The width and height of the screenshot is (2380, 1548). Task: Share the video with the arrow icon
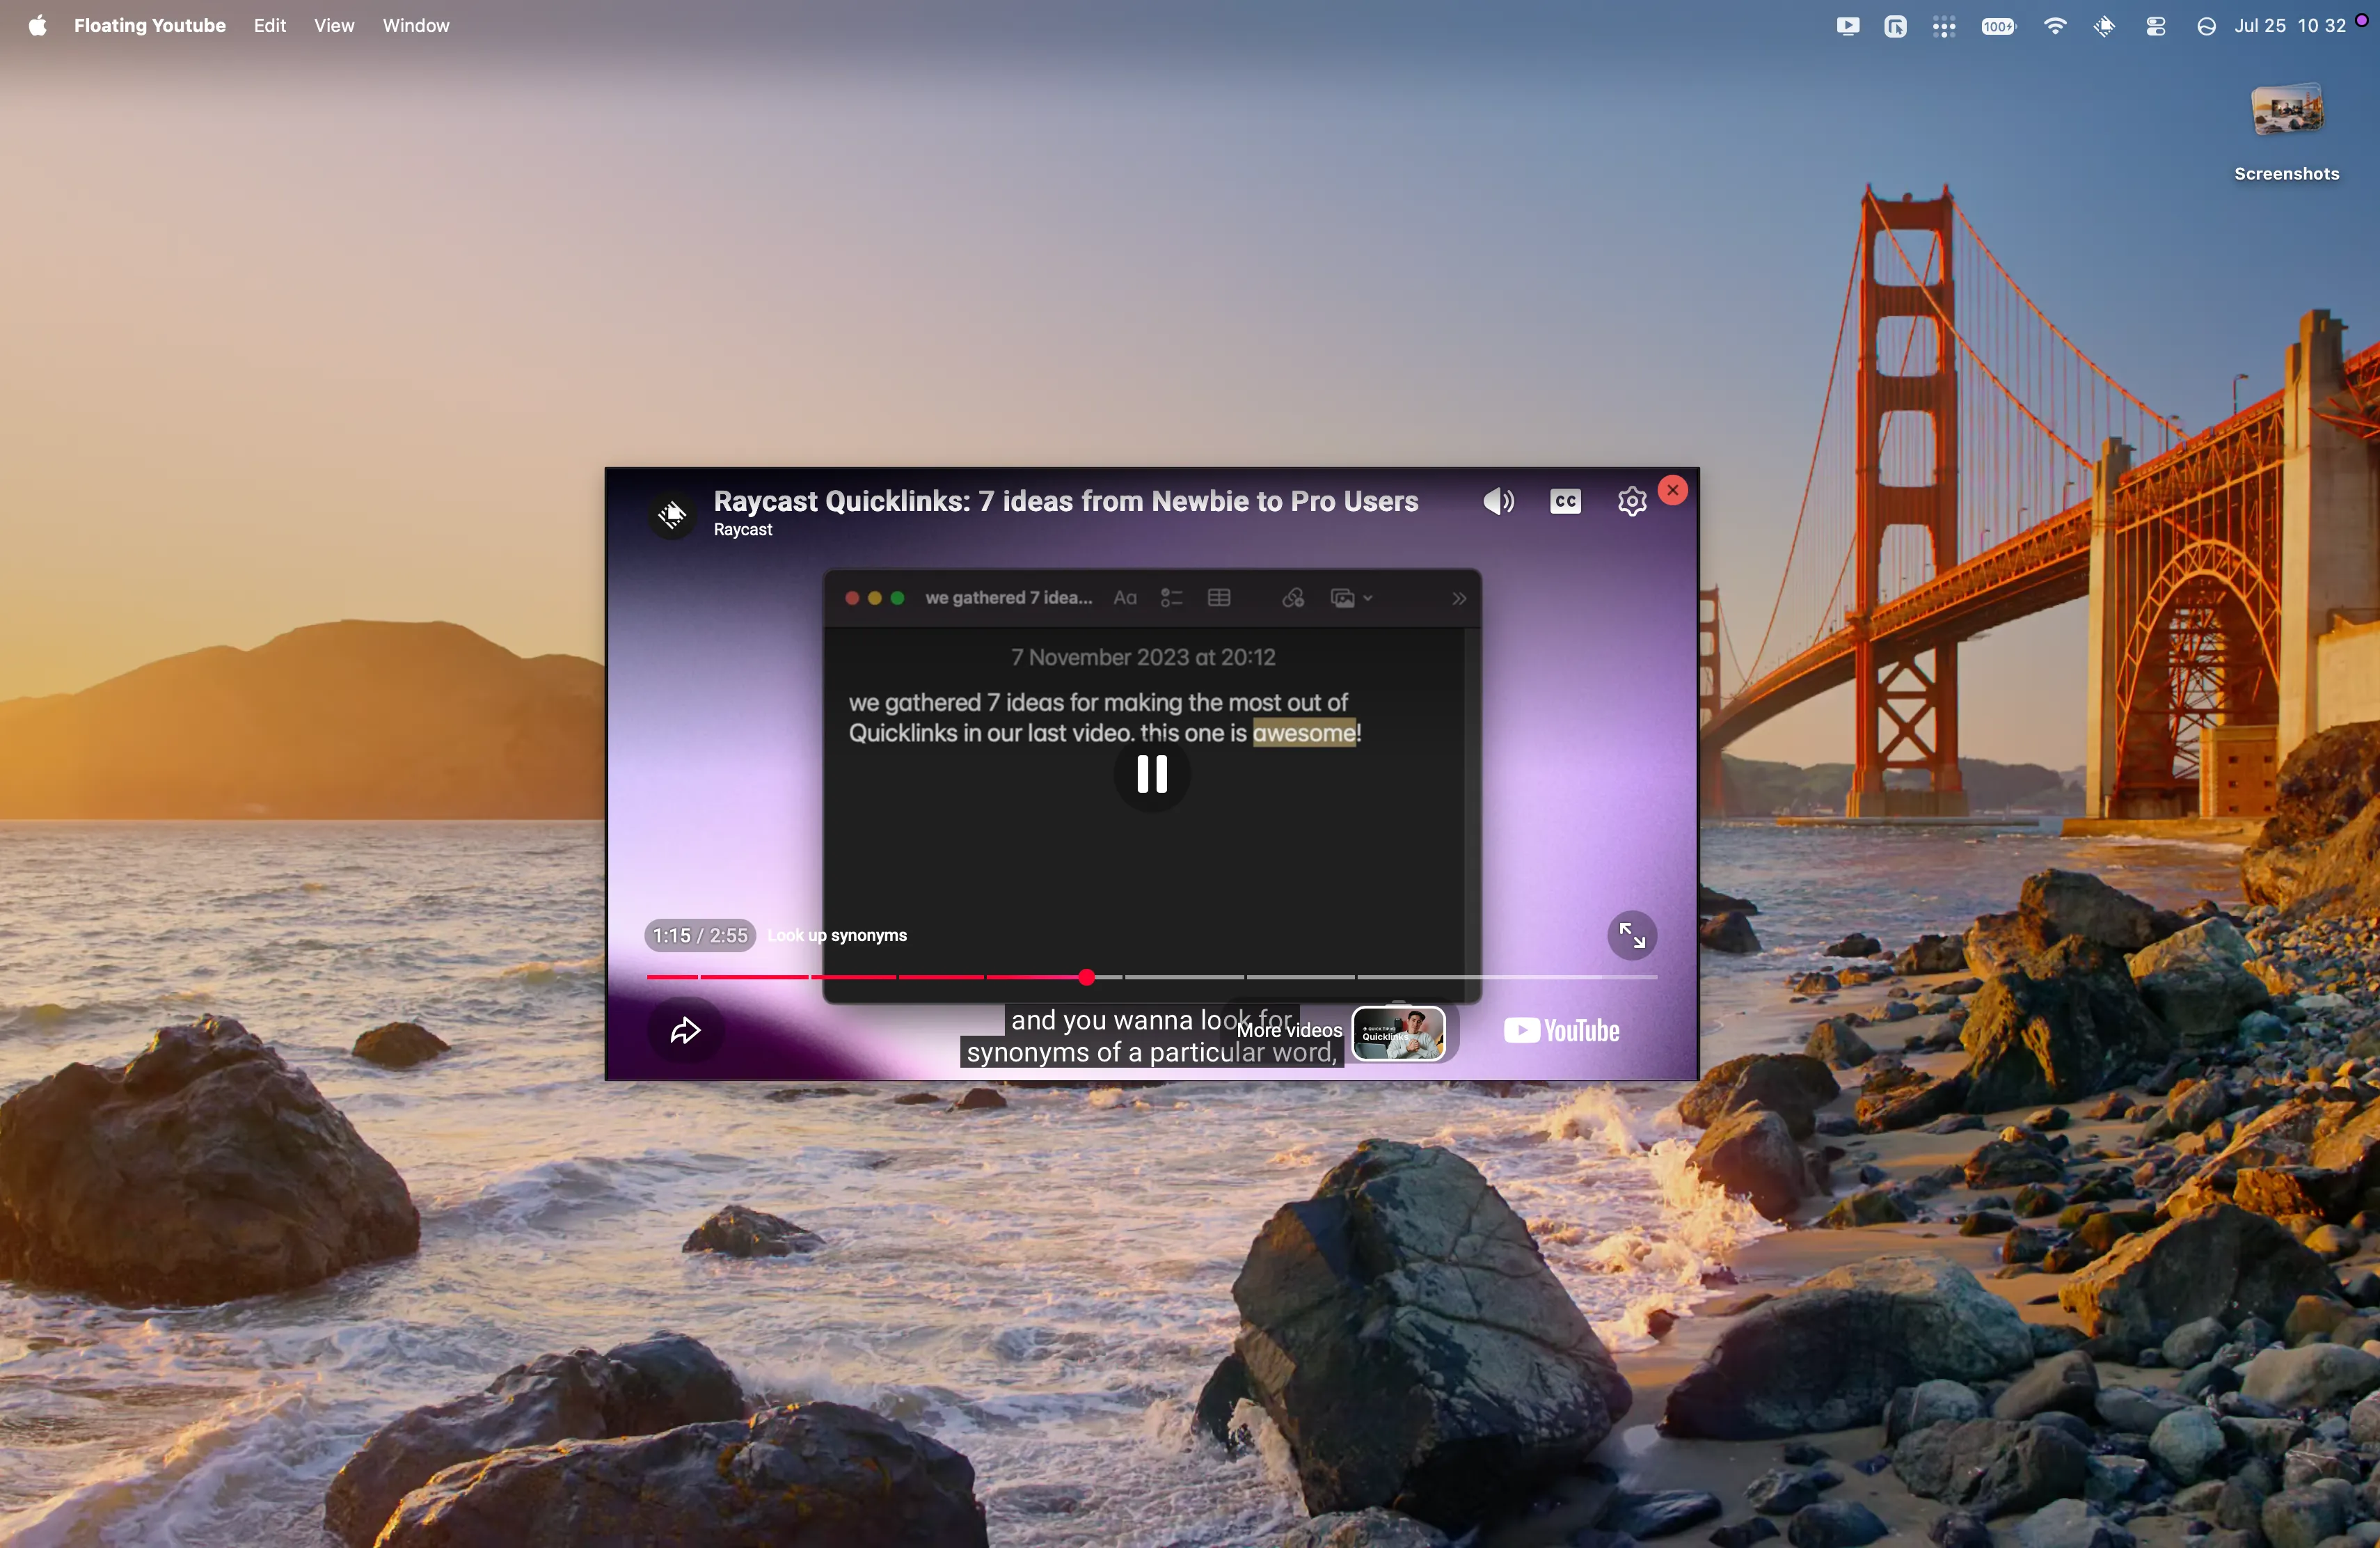pyautogui.click(x=685, y=1030)
